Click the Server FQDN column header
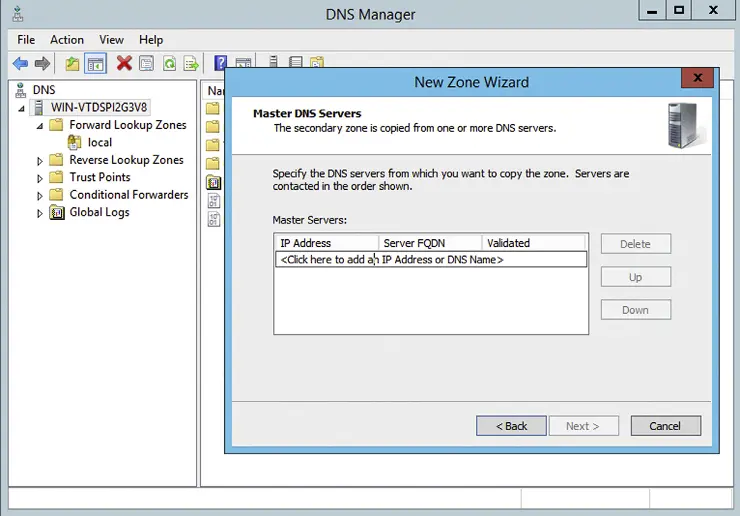 pyautogui.click(x=430, y=243)
